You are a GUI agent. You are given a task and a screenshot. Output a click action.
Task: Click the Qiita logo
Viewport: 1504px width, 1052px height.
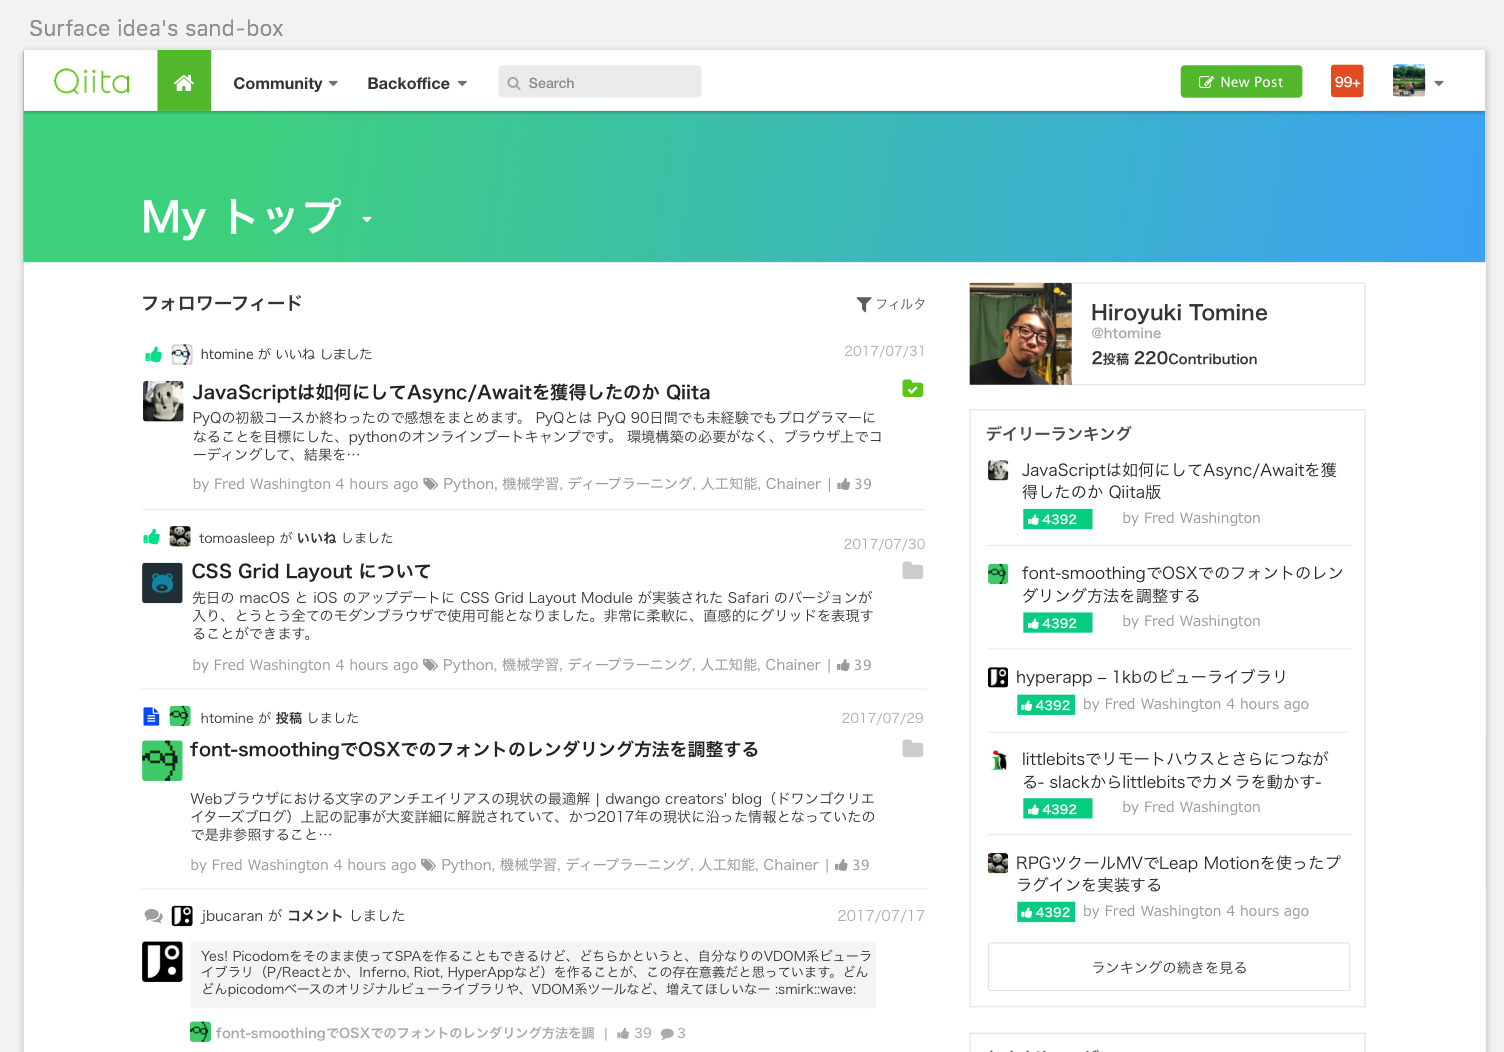pos(92,81)
